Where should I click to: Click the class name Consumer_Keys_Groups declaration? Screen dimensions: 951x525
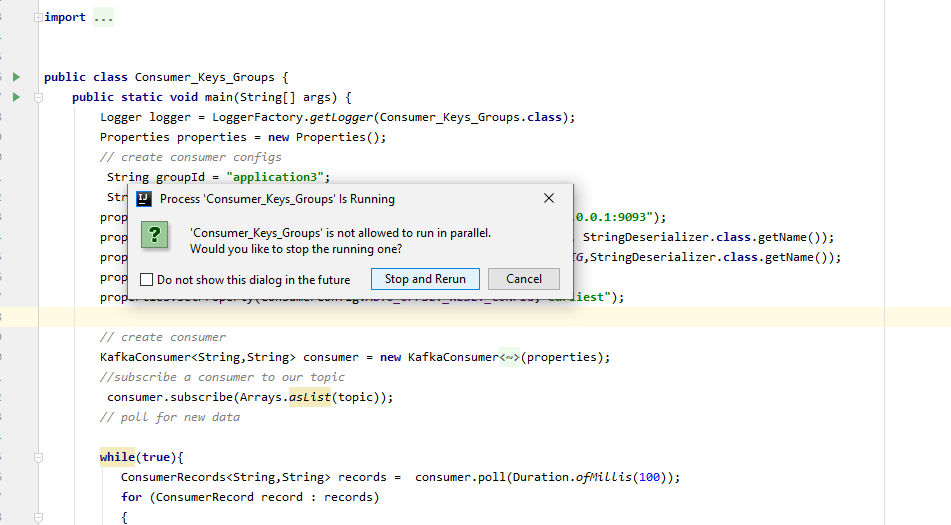[x=204, y=77]
